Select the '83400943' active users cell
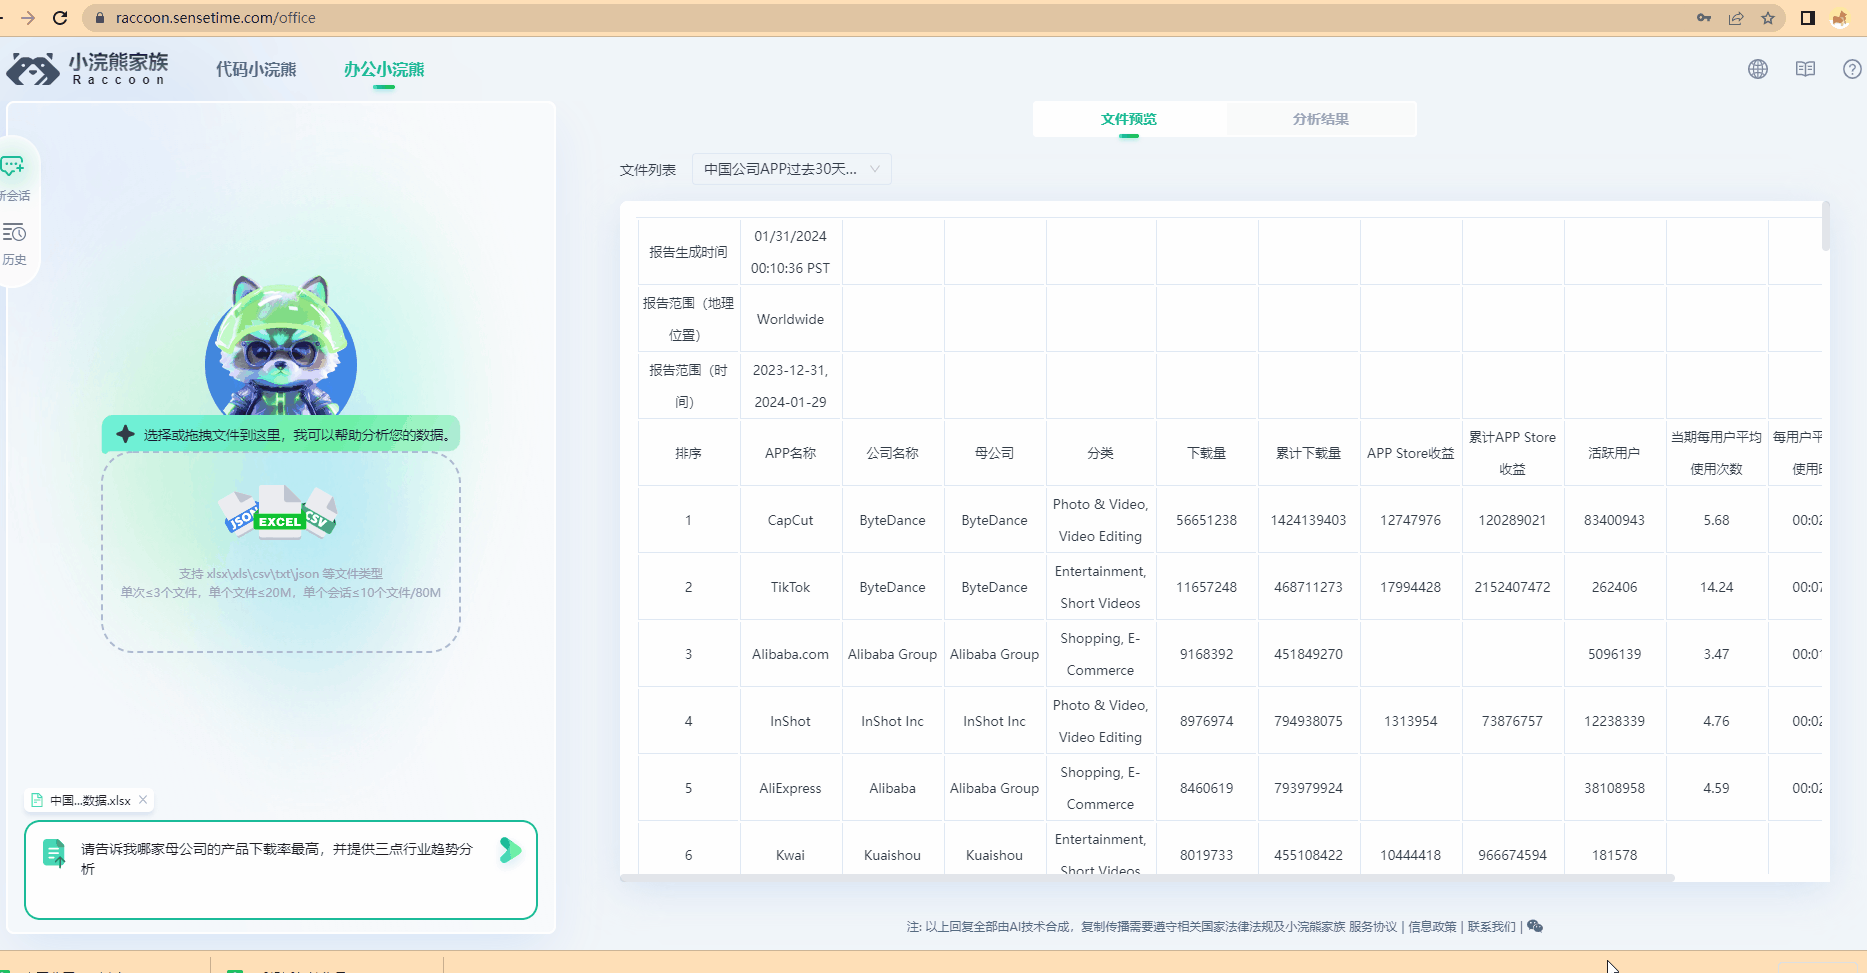Image resolution: width=1867 pixels, height=973 pixels. point(1614,520)
